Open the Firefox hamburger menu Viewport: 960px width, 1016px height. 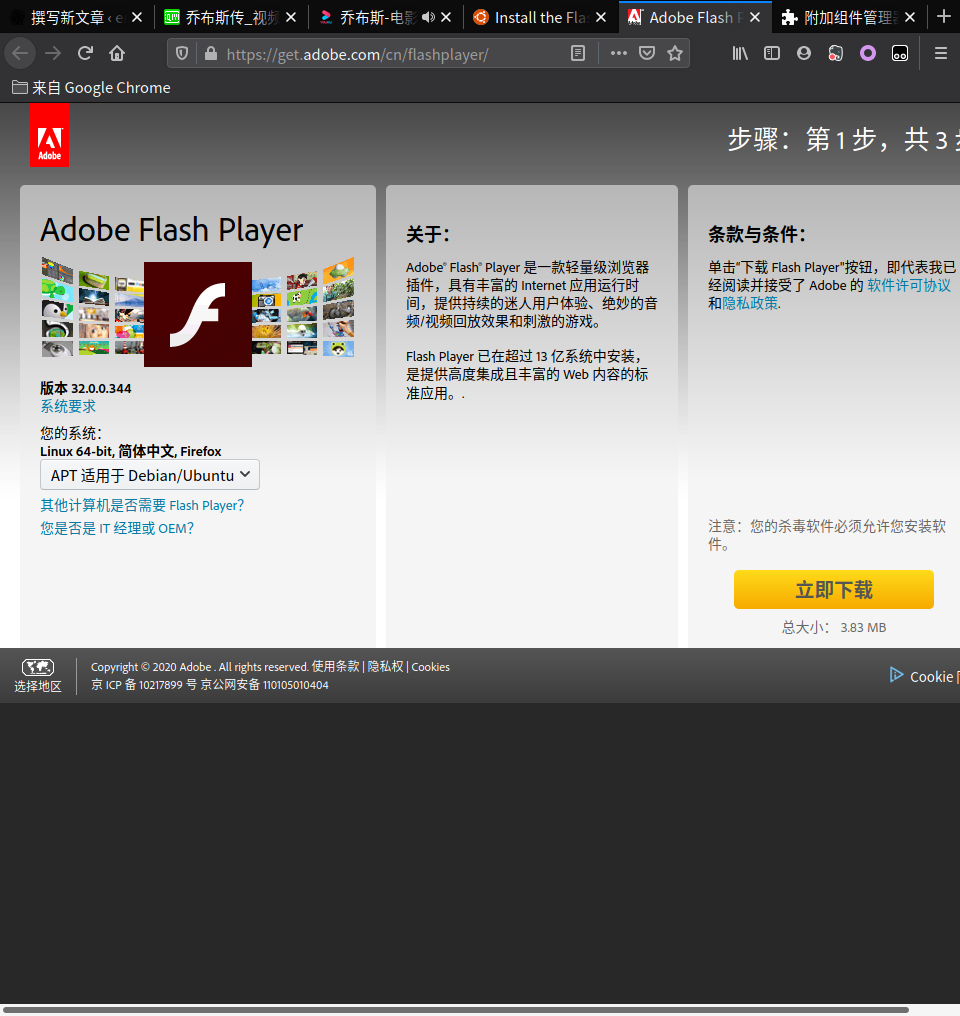[x=941, y=53]
